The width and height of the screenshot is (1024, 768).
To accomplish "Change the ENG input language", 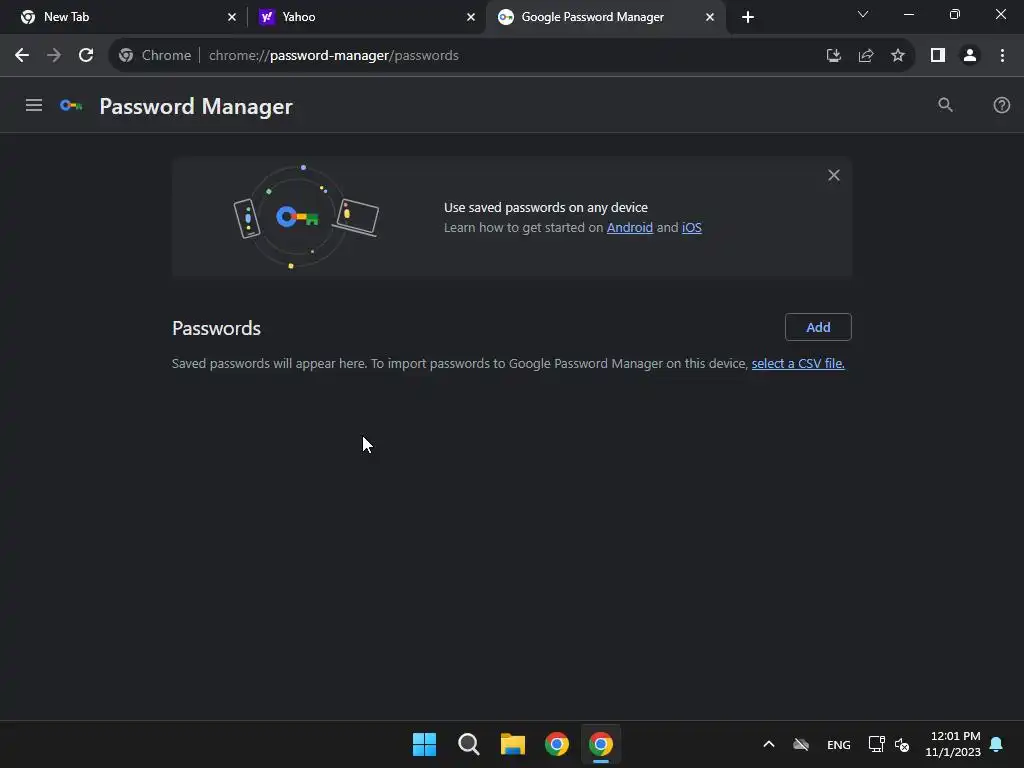I will click(x=839, y=744).
